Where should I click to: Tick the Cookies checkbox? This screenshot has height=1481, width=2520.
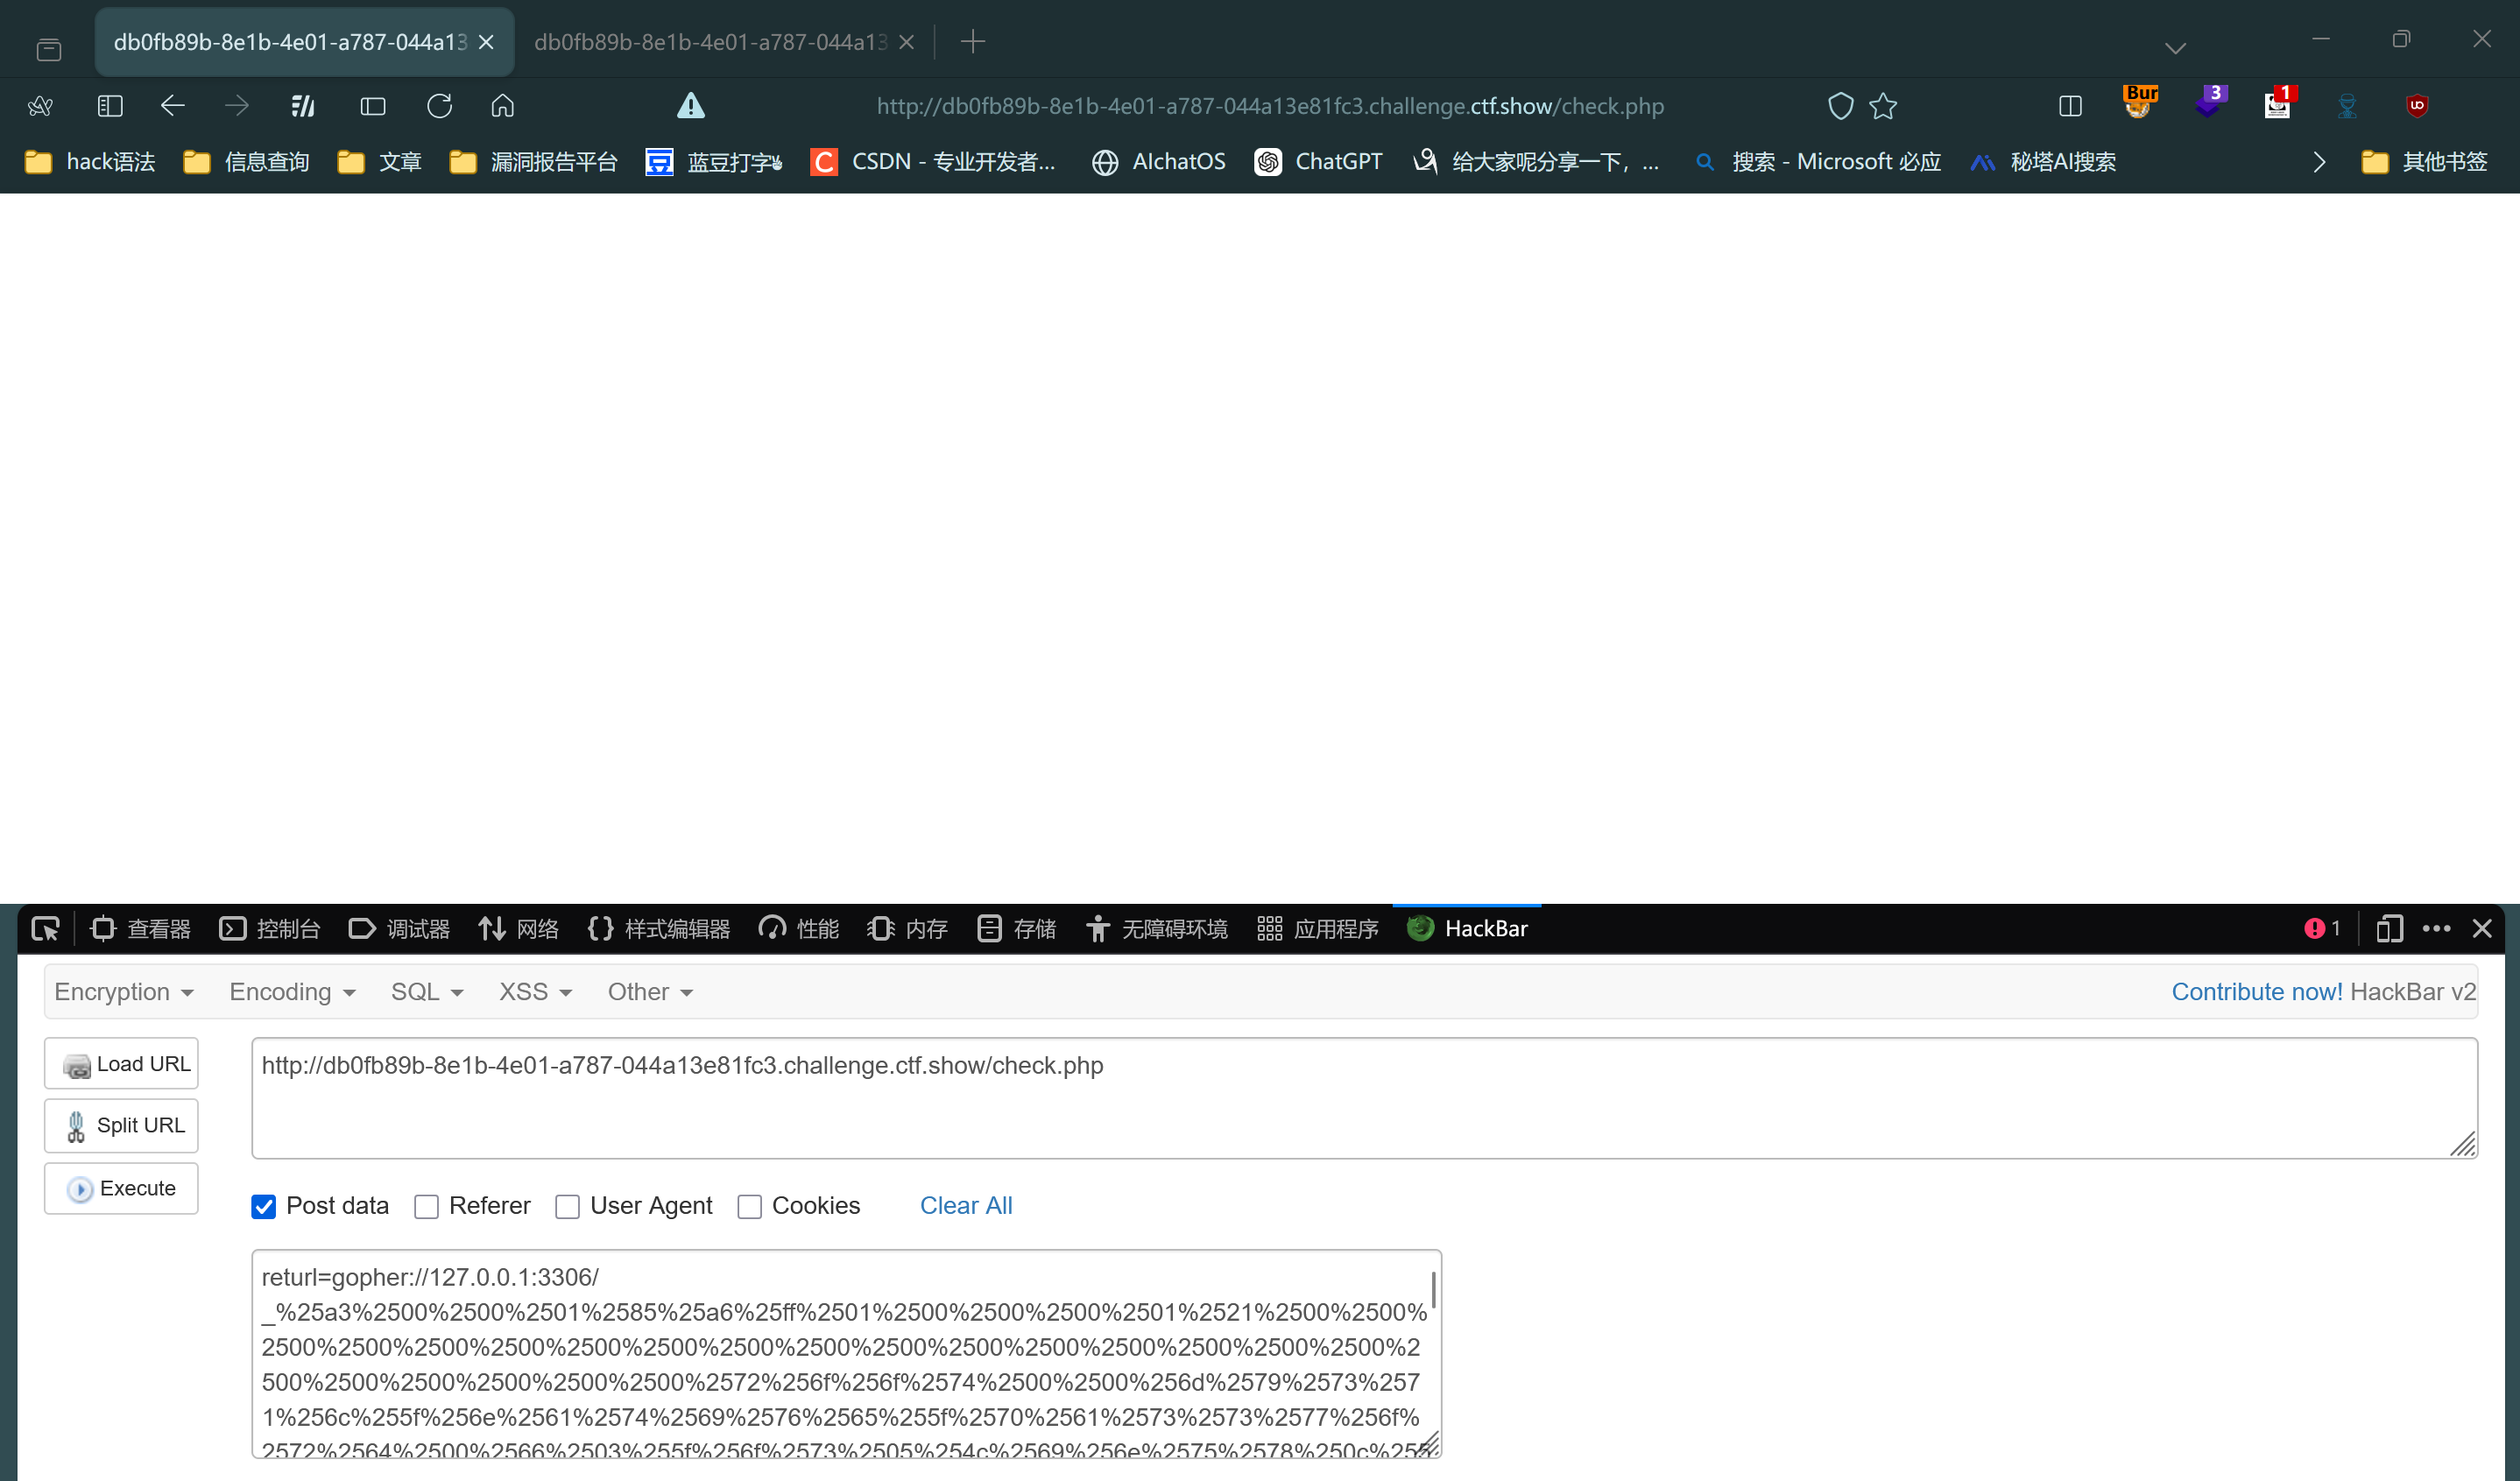(x=750, y=1207)
